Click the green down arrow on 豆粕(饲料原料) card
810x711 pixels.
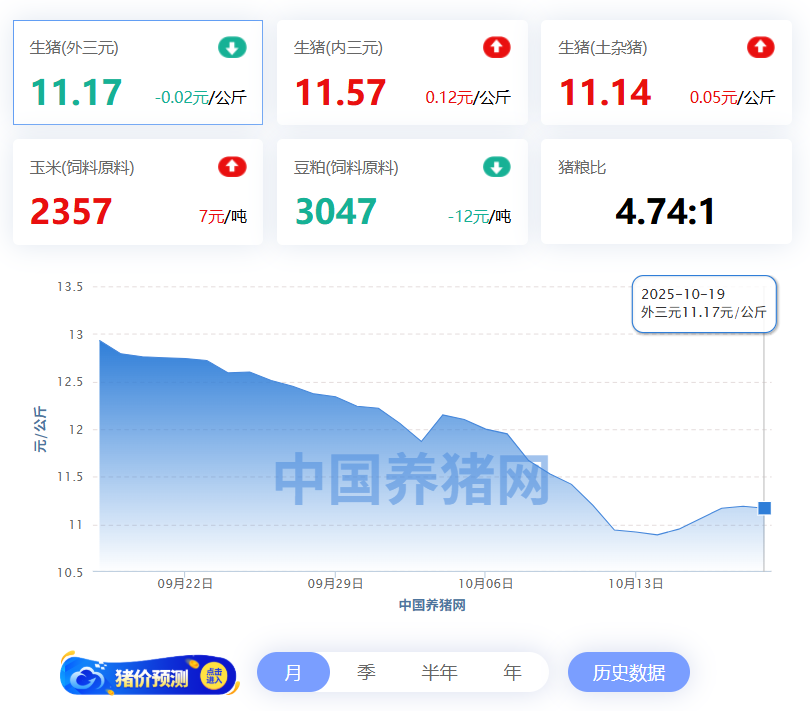pos(496,167)
